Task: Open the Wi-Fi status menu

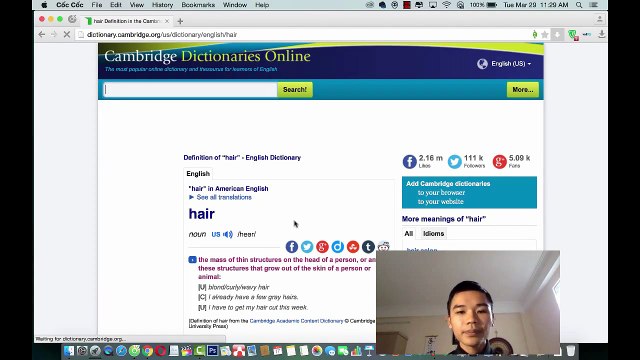Action: click(447, 5)
